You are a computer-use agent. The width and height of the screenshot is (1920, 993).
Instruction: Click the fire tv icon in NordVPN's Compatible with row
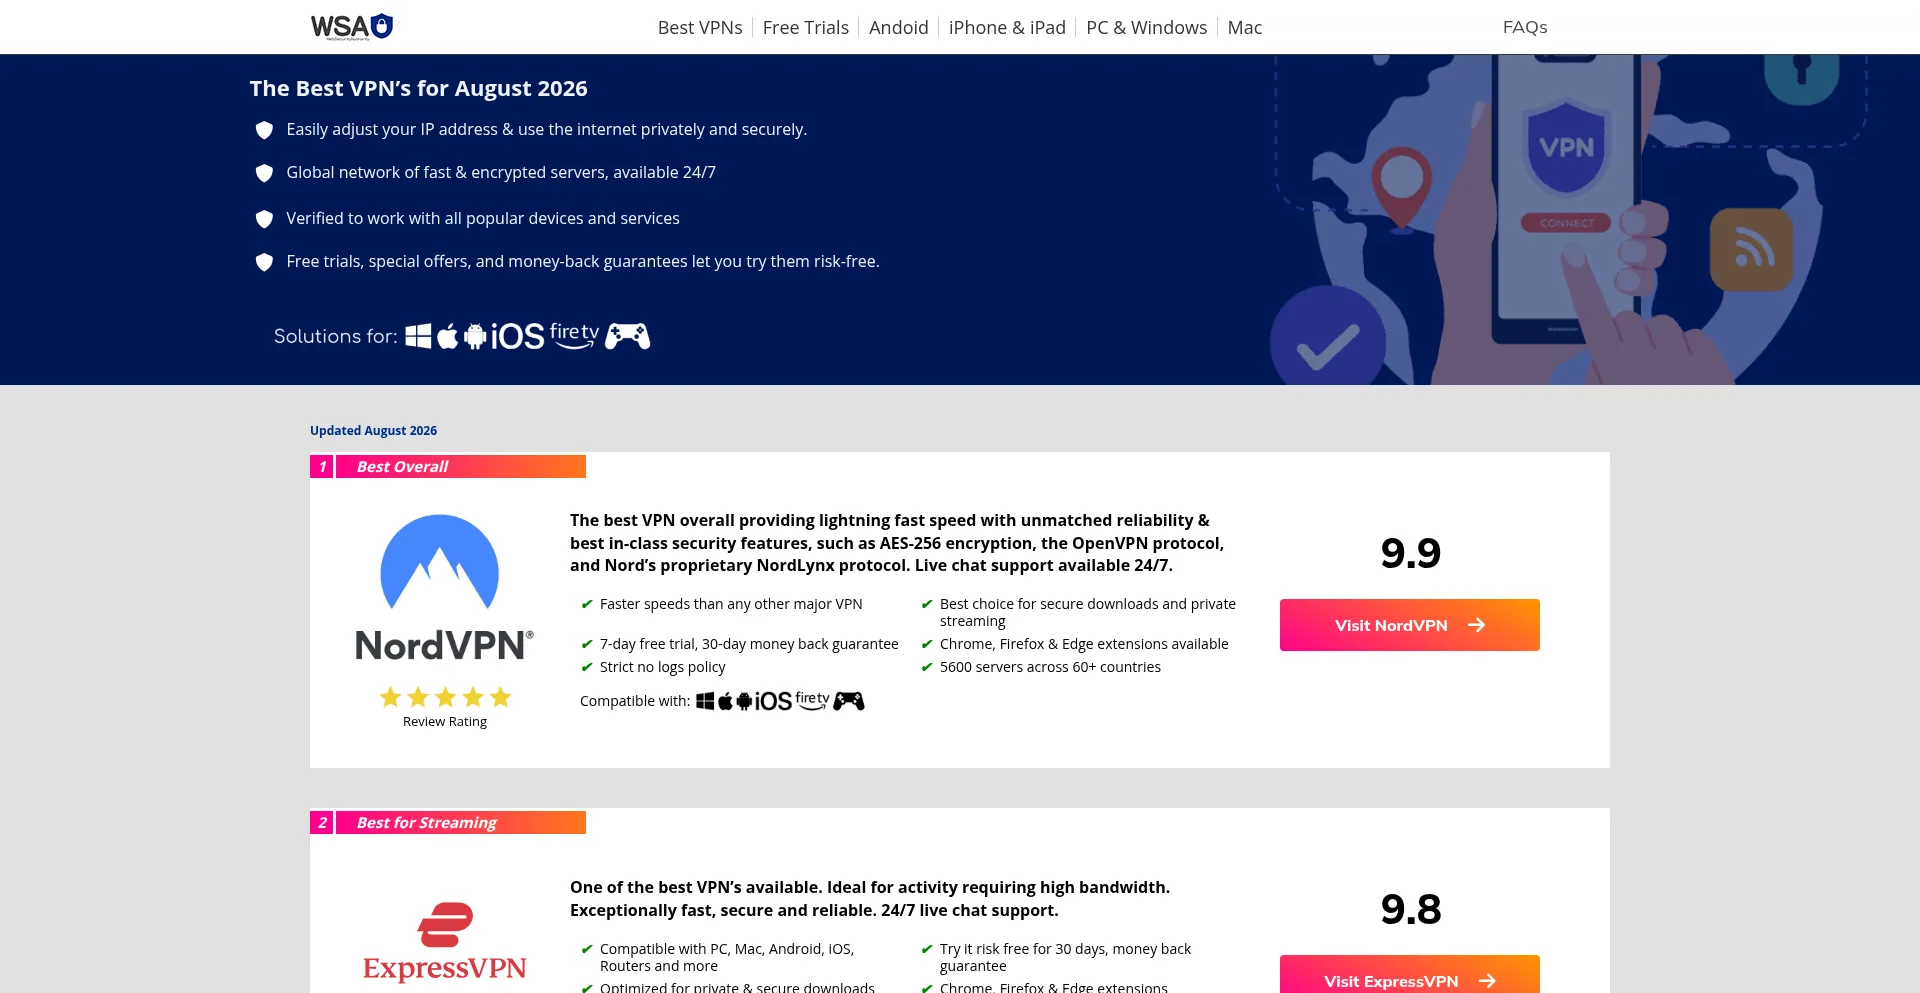(x=813, y=701)
